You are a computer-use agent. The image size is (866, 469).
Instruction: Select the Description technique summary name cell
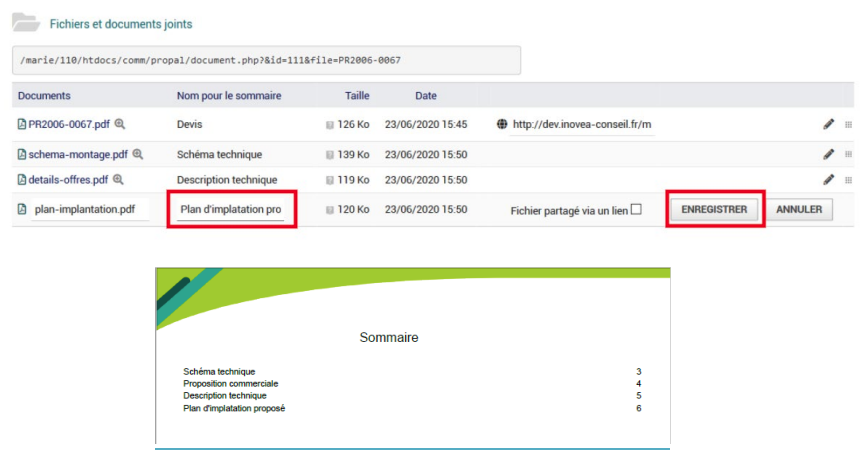(227, 180)
